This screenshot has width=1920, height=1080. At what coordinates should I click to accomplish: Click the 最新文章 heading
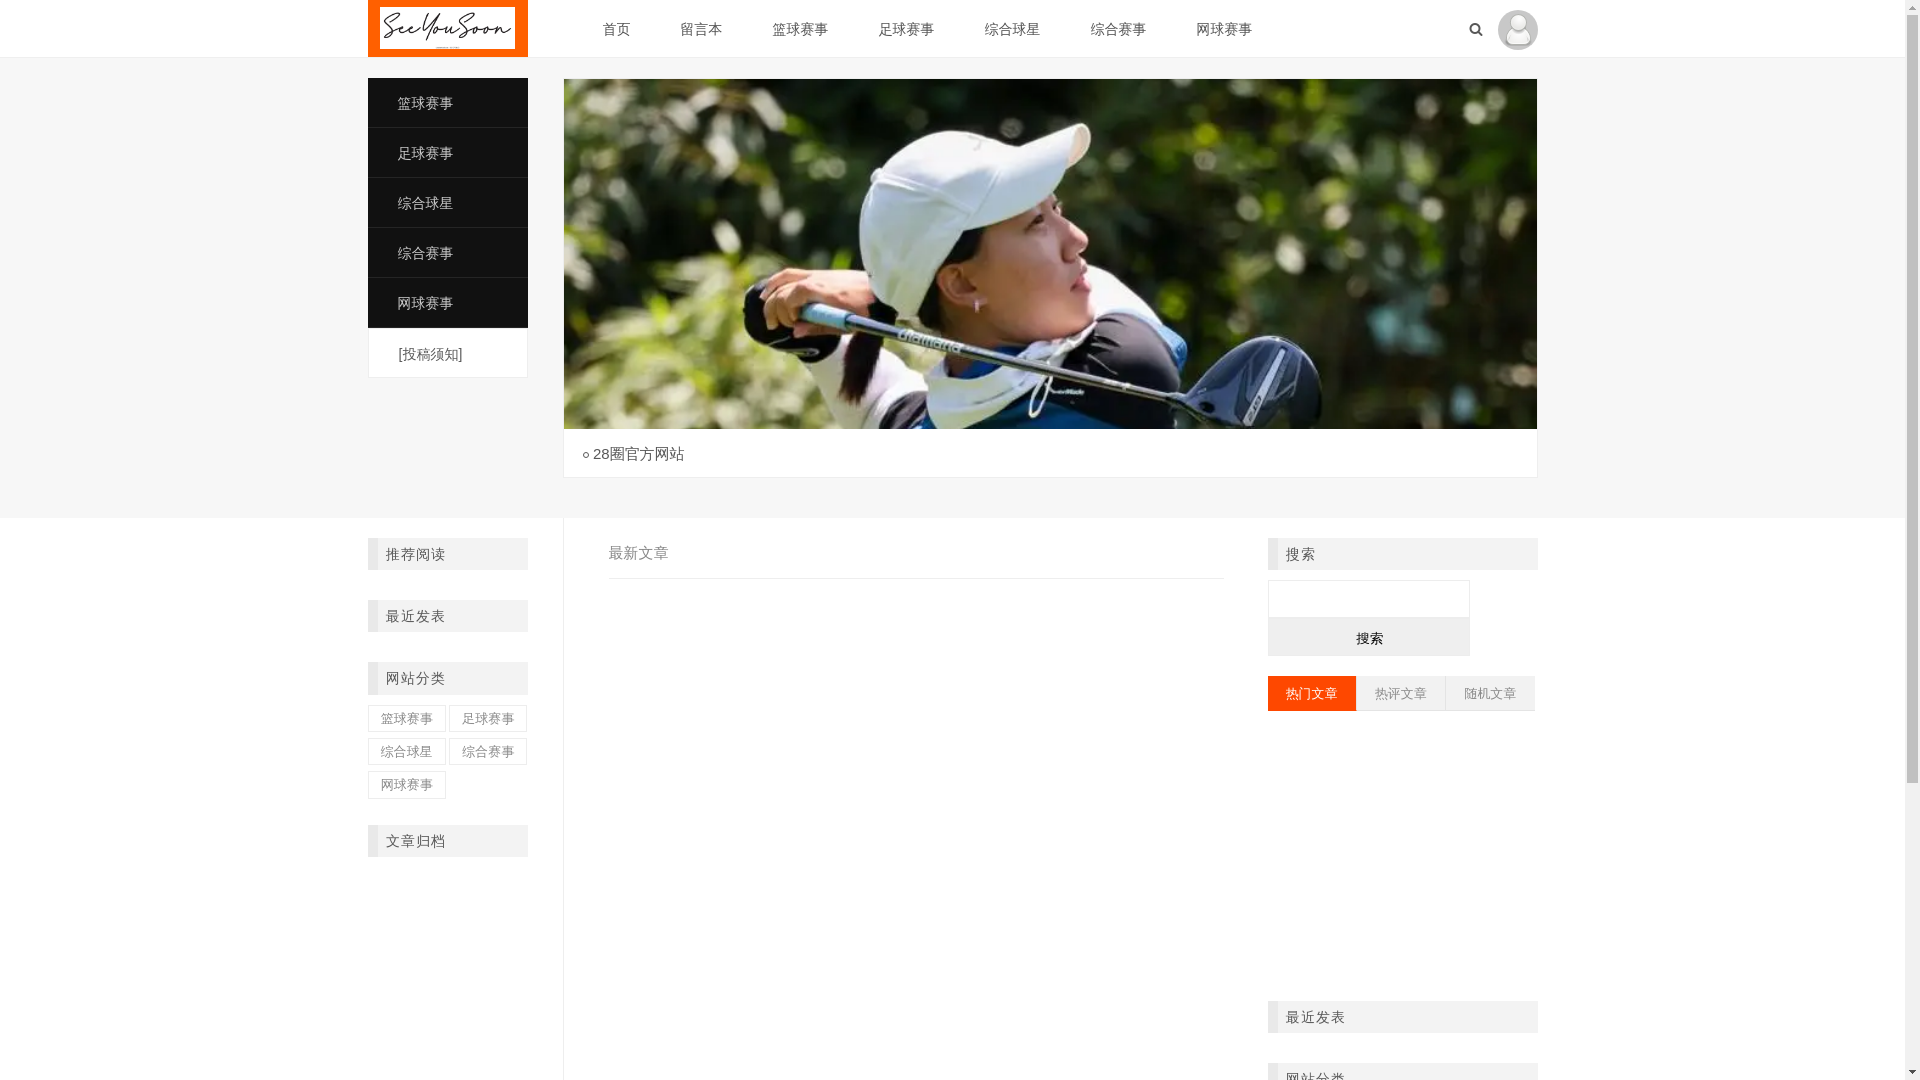638,553
